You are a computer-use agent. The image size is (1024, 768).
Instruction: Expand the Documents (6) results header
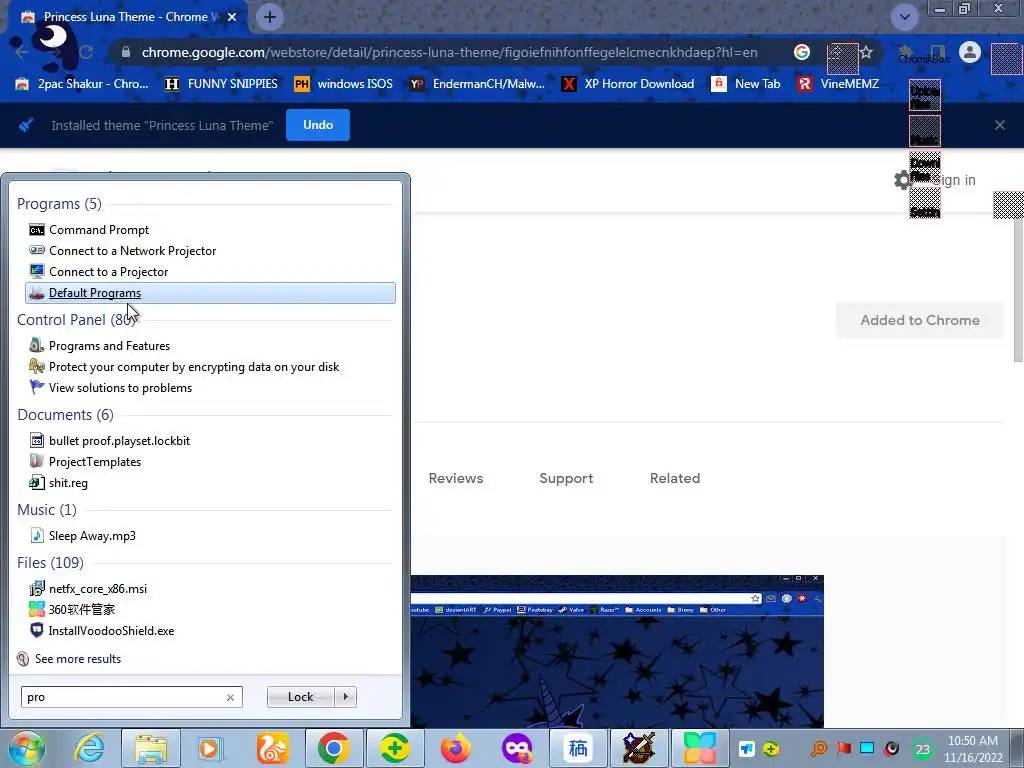[x=65, y=415]
